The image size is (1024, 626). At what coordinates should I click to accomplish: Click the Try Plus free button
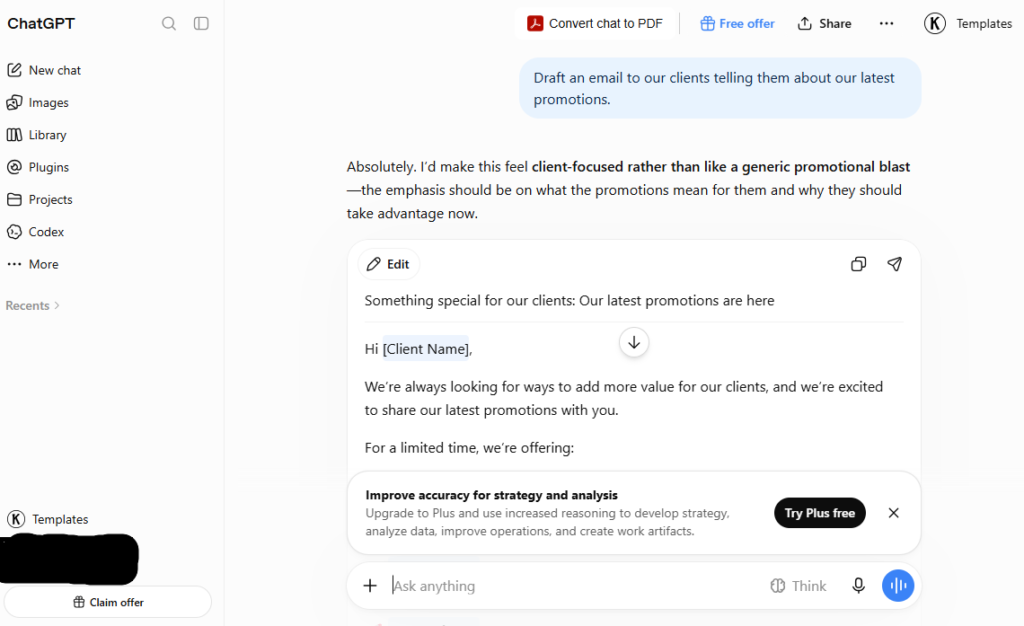click(820, 513)
